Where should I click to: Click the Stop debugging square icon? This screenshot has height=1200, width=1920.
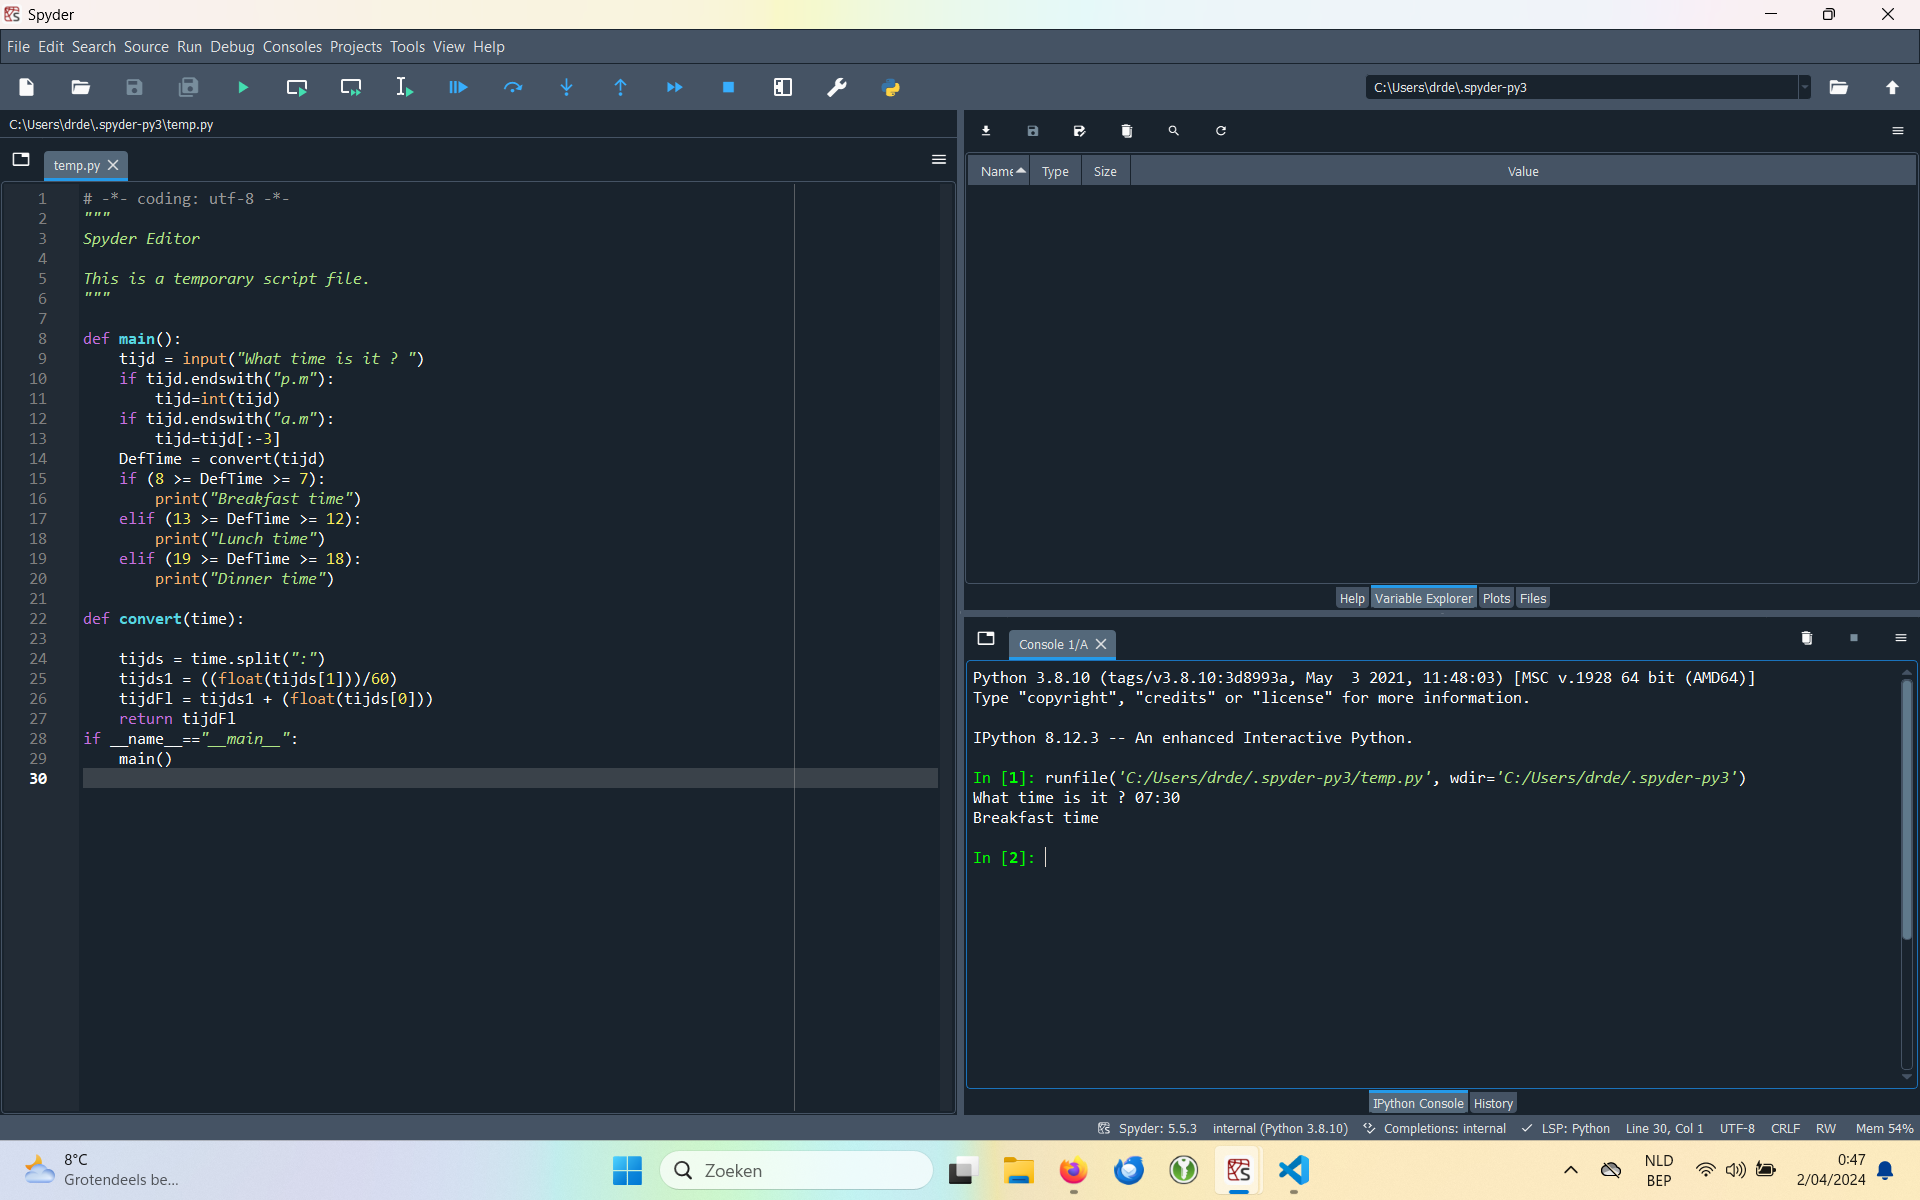tap(728, 88)
